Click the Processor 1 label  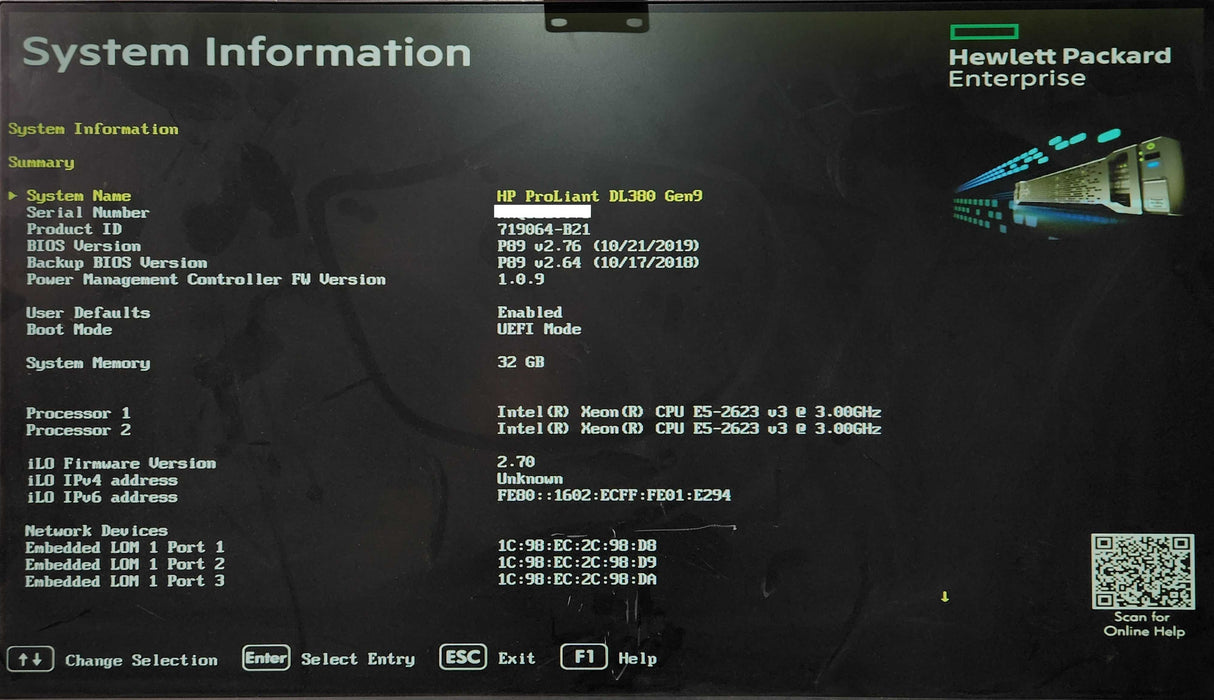[x=78, y=413]
